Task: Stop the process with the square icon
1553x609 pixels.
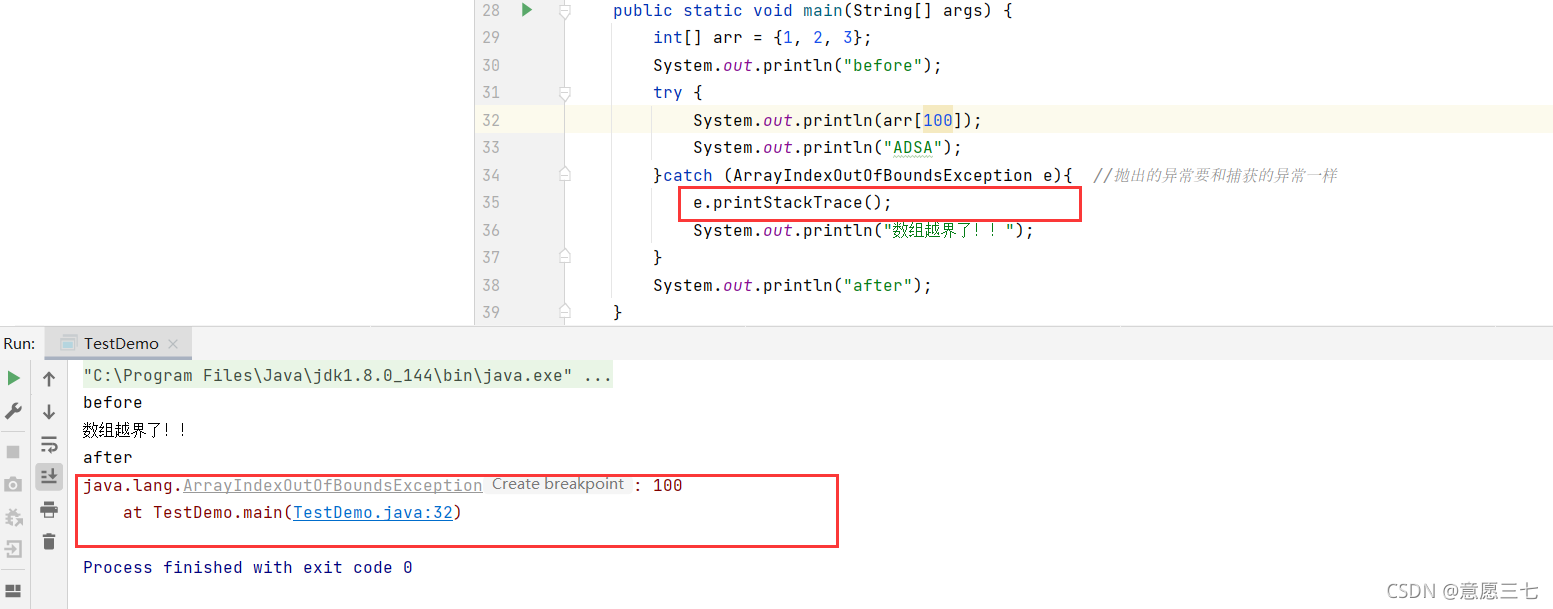Action: [14, 452]
